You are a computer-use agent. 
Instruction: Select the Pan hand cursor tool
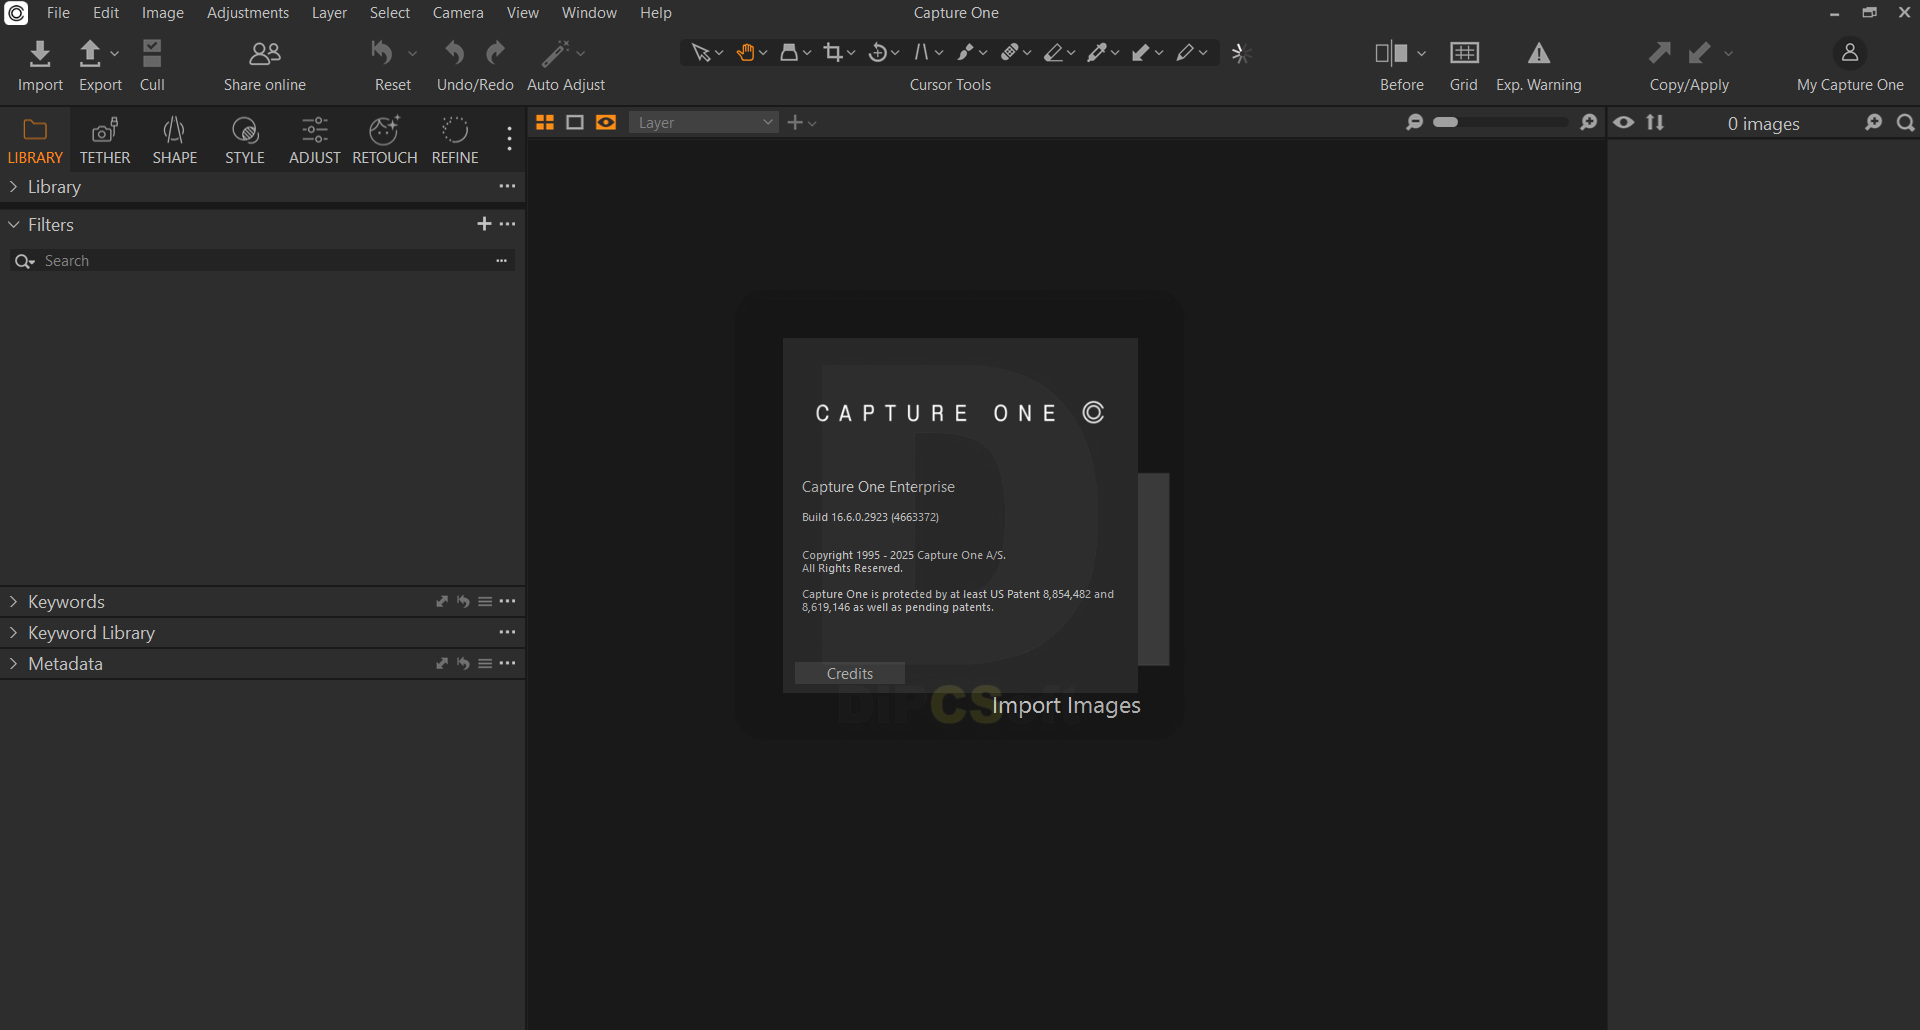[x=745, y=53]
